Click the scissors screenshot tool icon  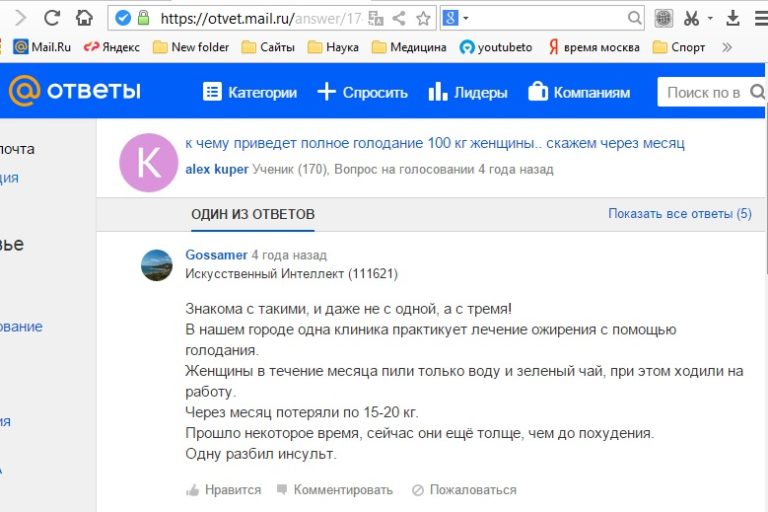click(x=692, y=19)
